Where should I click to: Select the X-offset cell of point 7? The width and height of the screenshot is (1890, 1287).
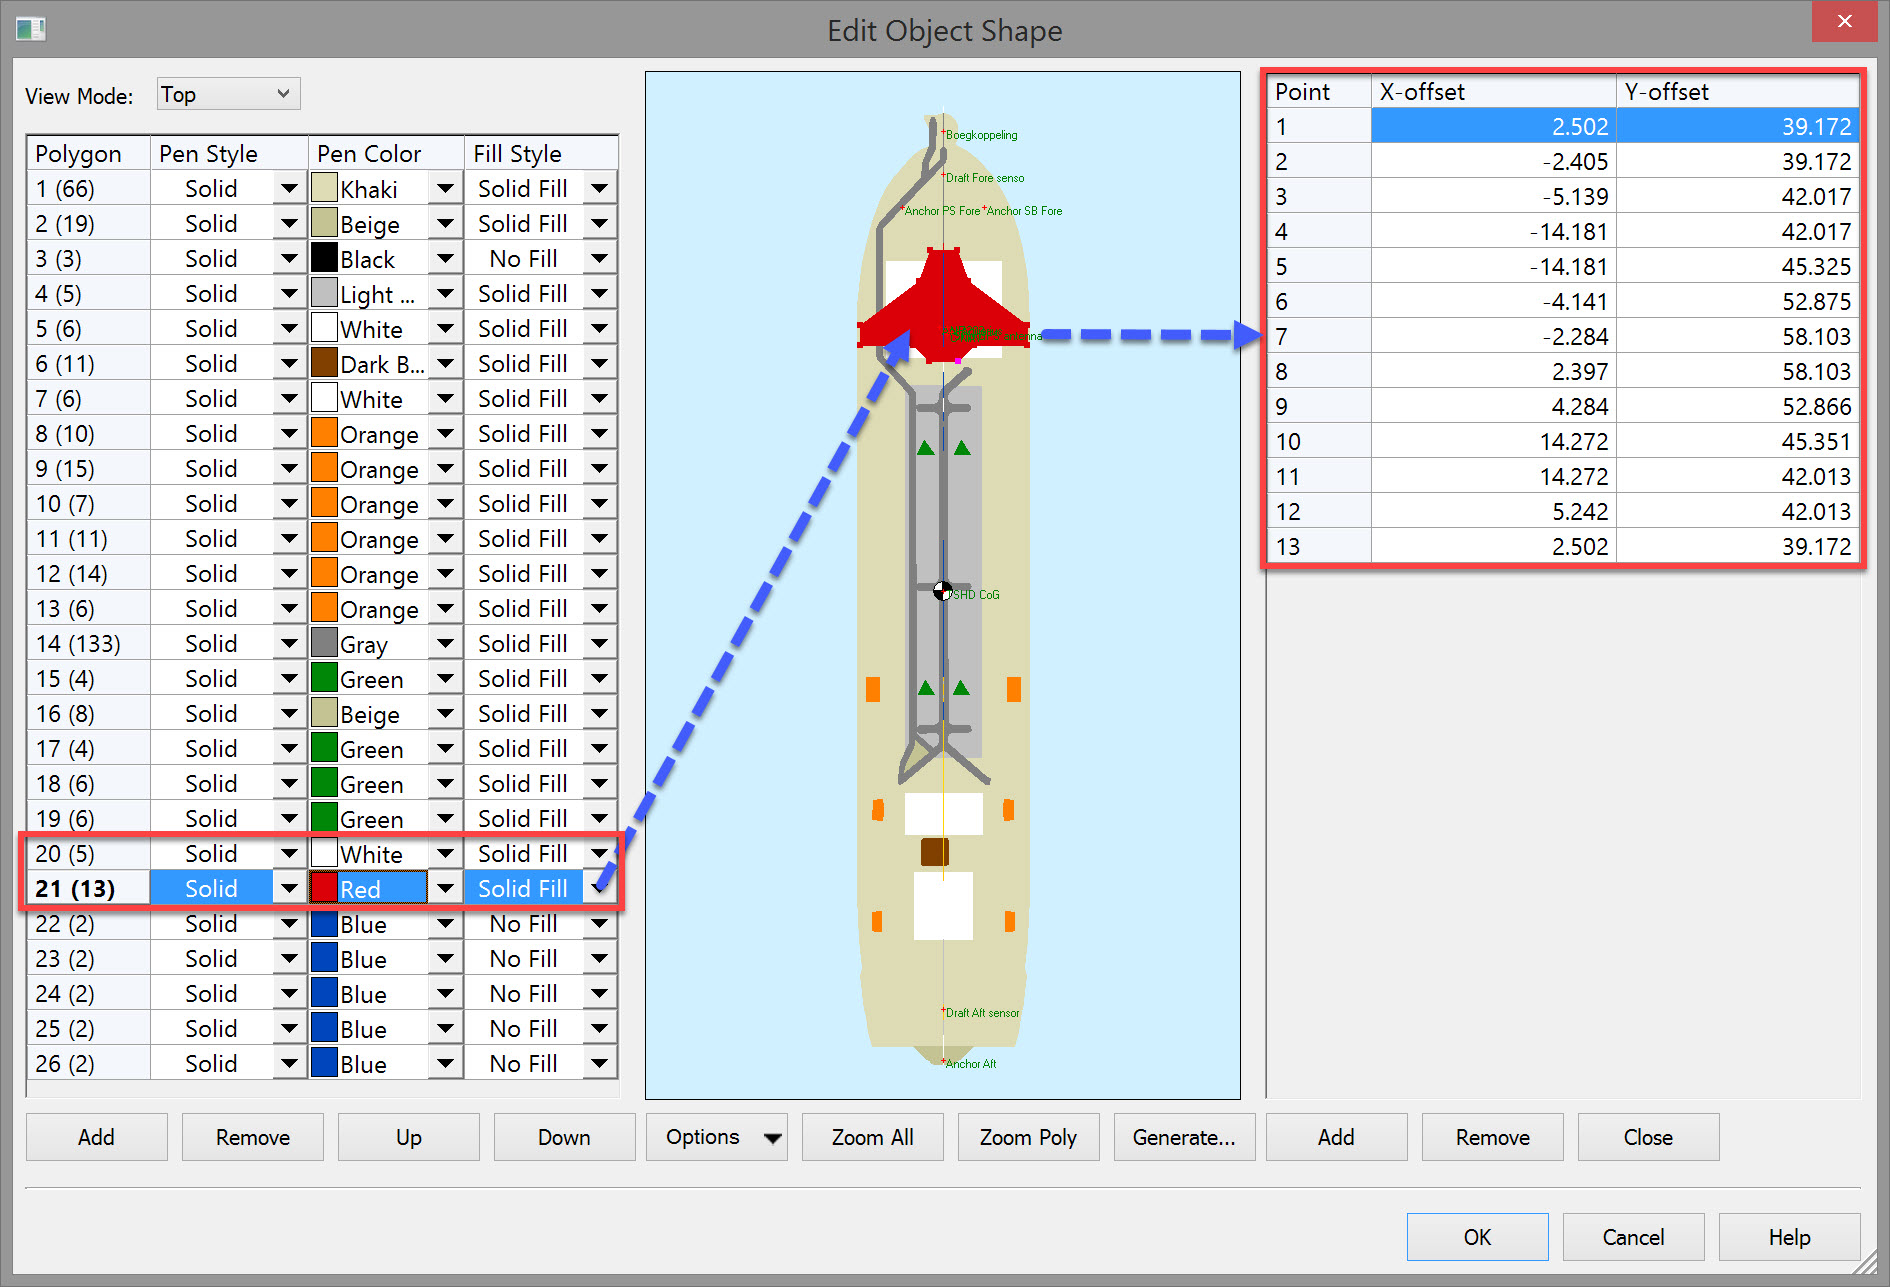point(1492,337)
